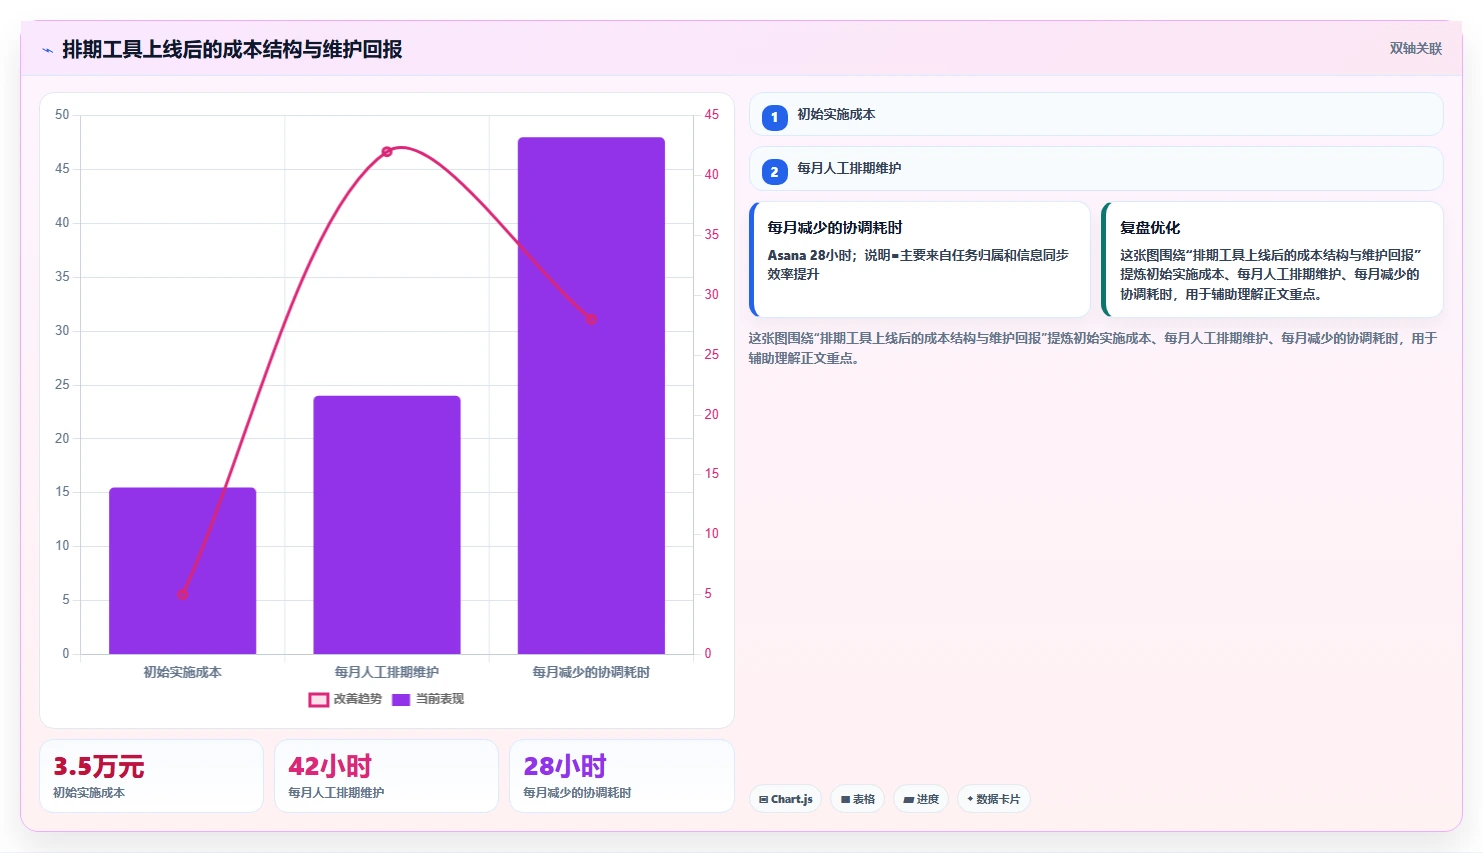
Task: Click the left axis value 50
Action: [62, 115]
